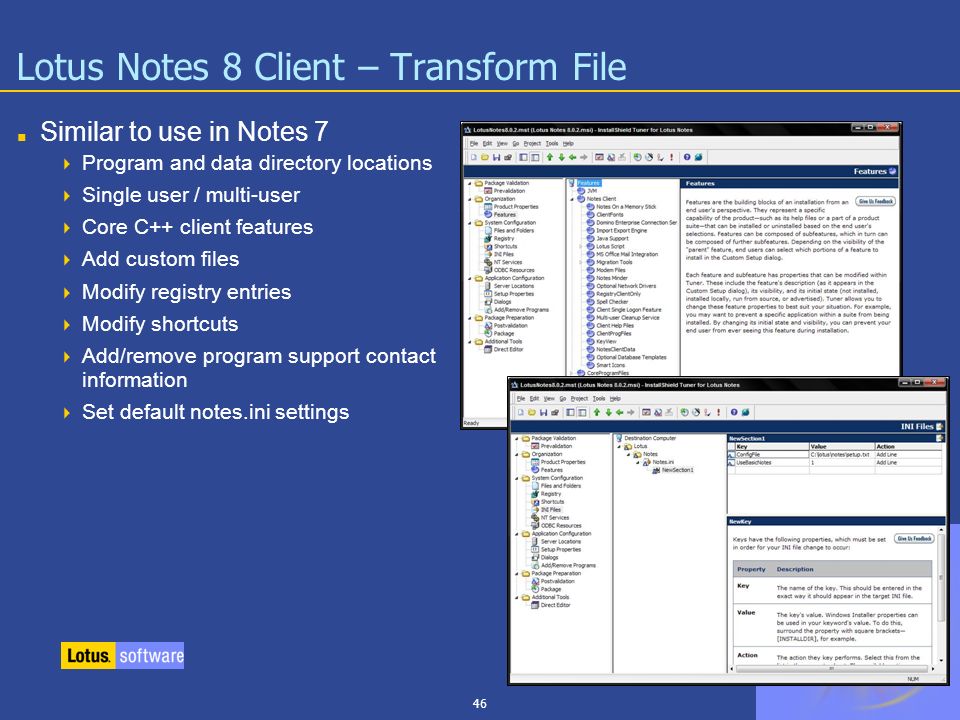The image size is (960, 720).
Task: Collapse the Notes Client feature node
Action: [573, 199]
